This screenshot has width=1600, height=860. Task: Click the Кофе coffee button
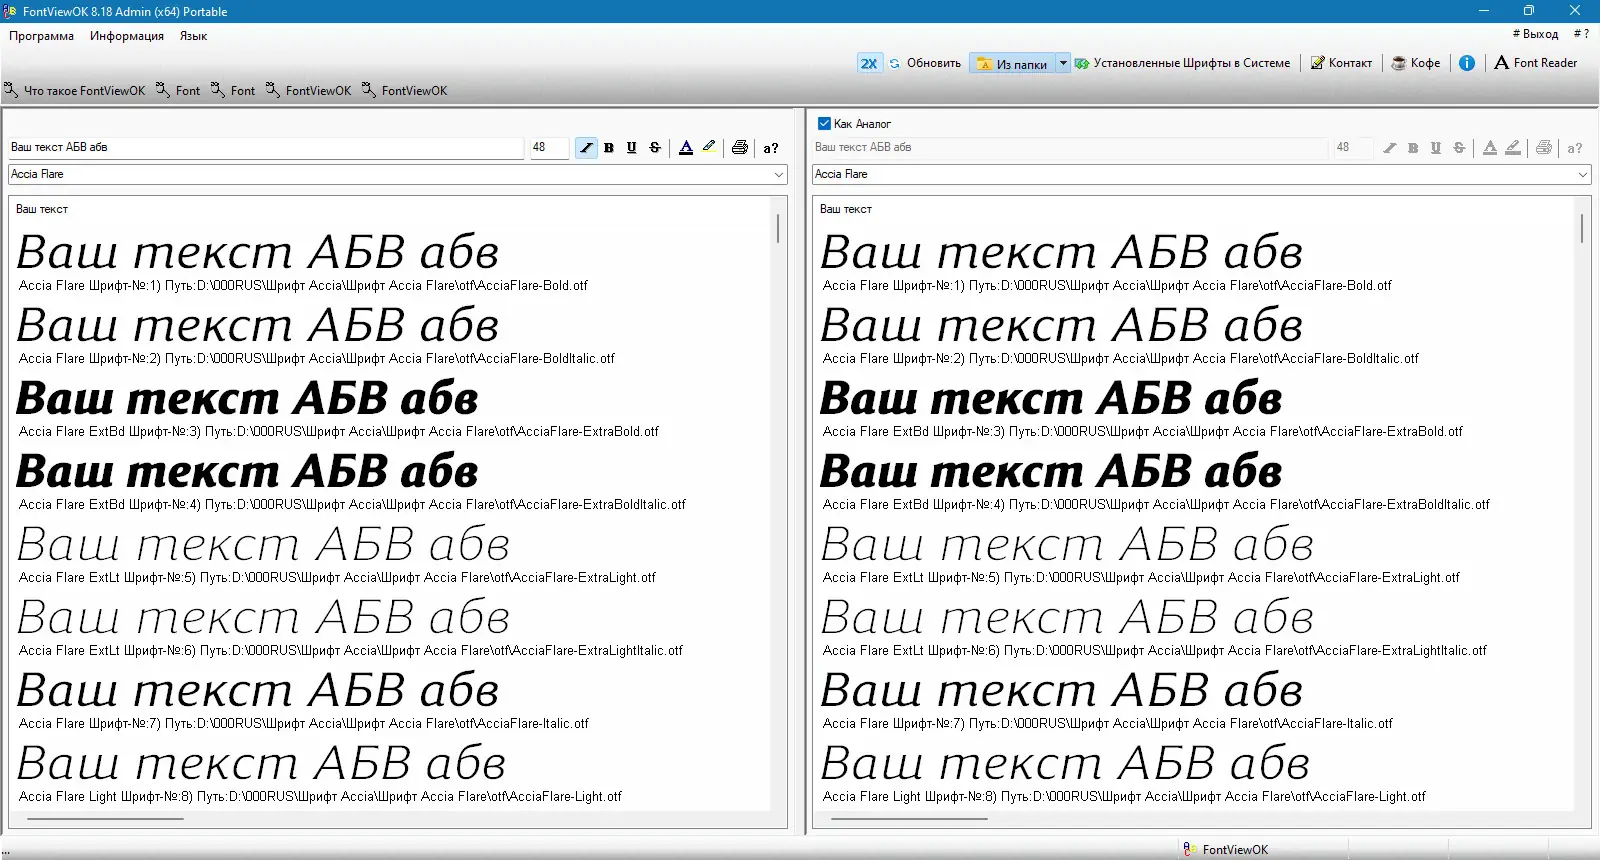1416,63
